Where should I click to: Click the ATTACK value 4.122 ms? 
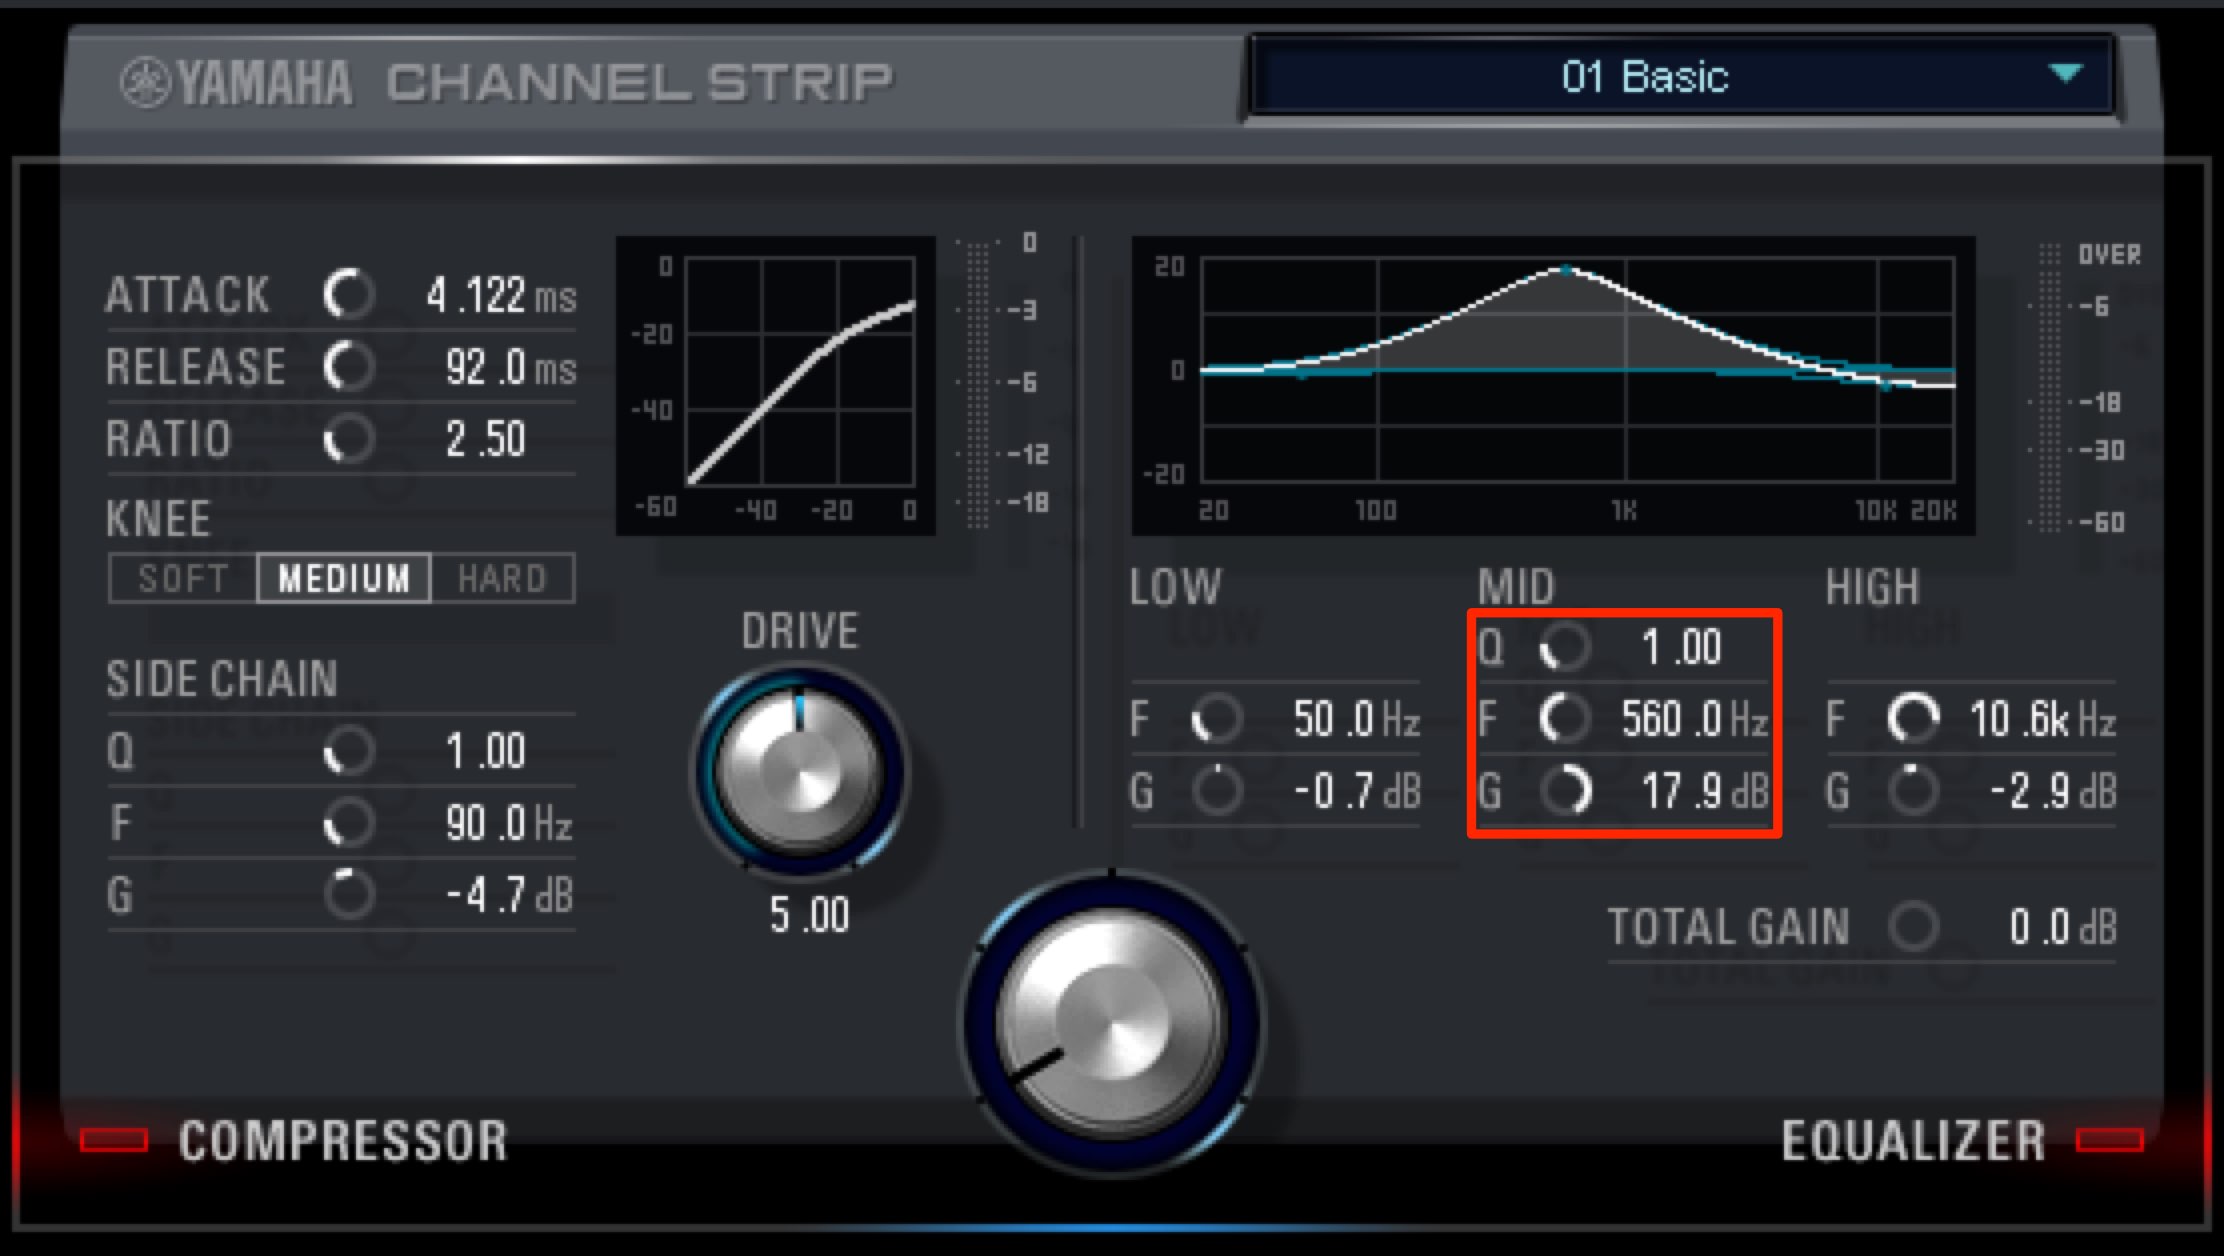(x=501, y=296)
